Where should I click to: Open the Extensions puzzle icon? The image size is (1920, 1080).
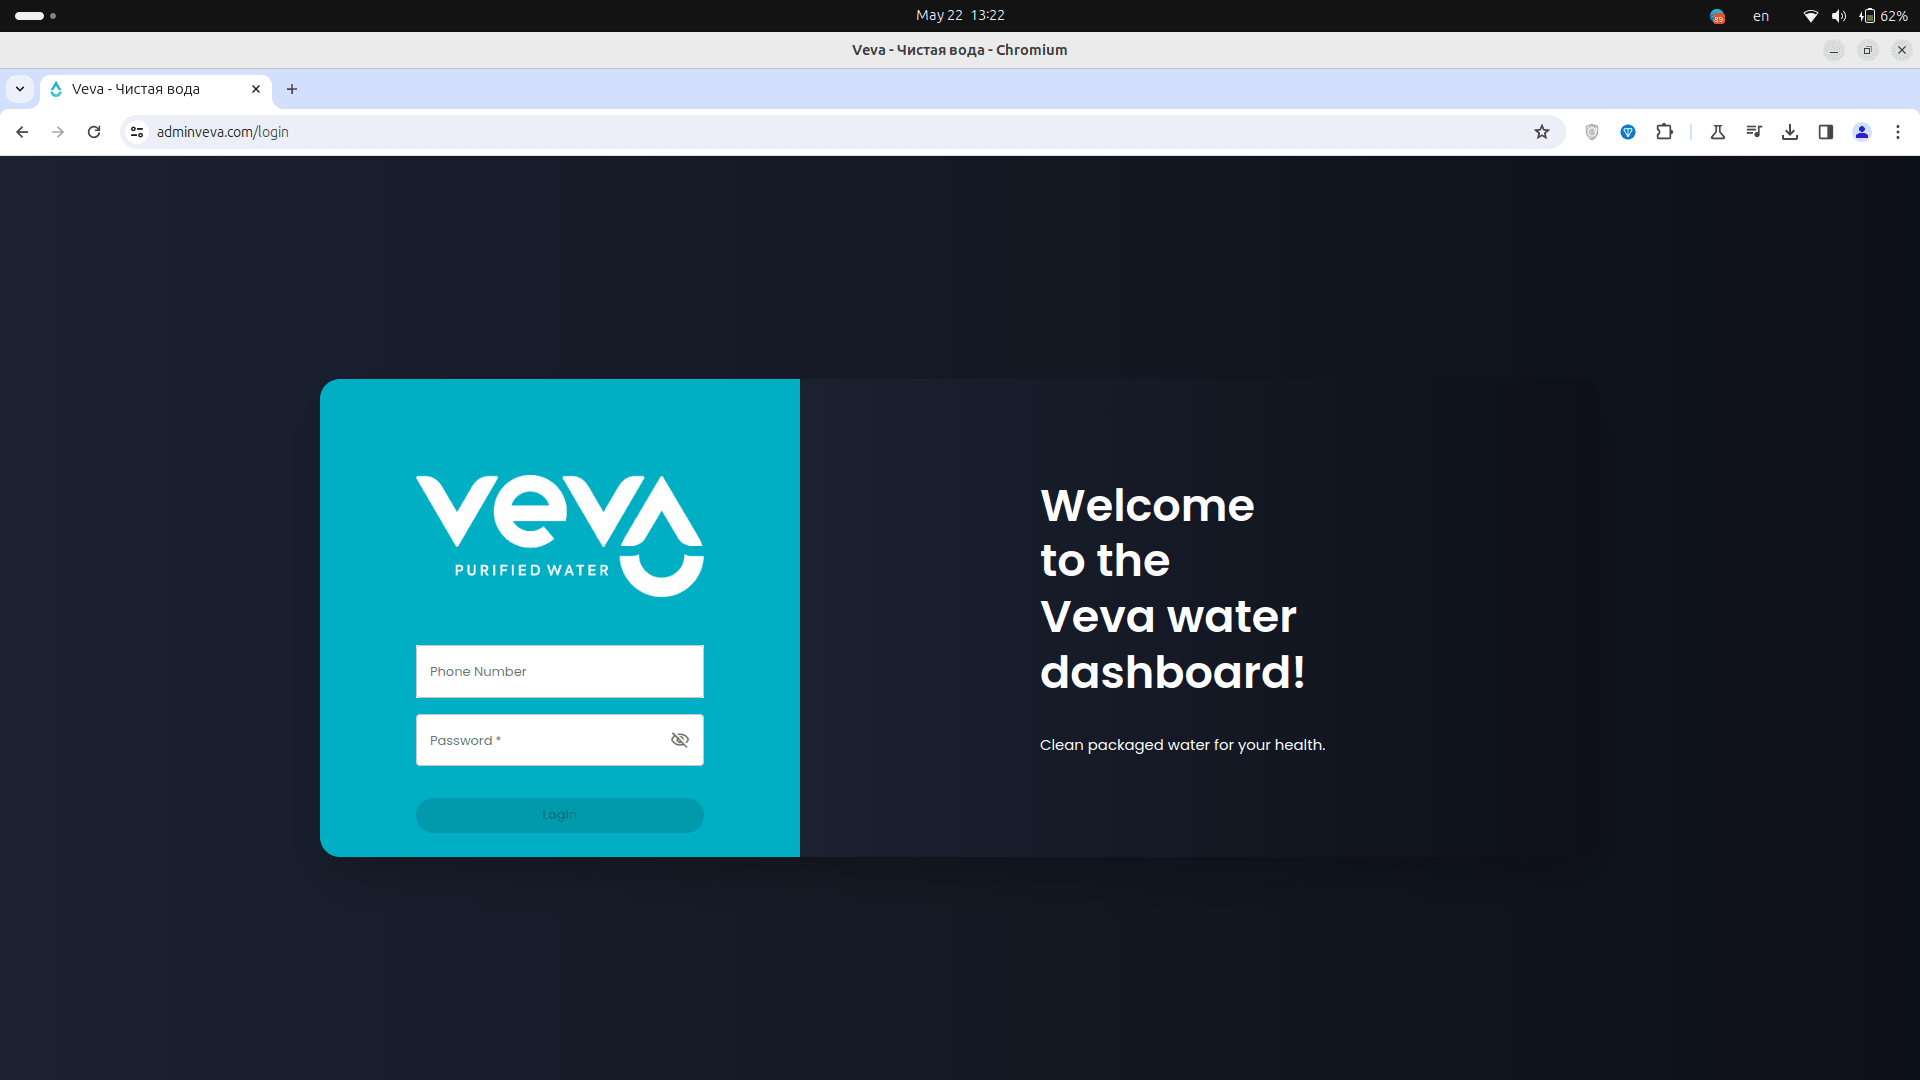click(x=1664, y=132)
